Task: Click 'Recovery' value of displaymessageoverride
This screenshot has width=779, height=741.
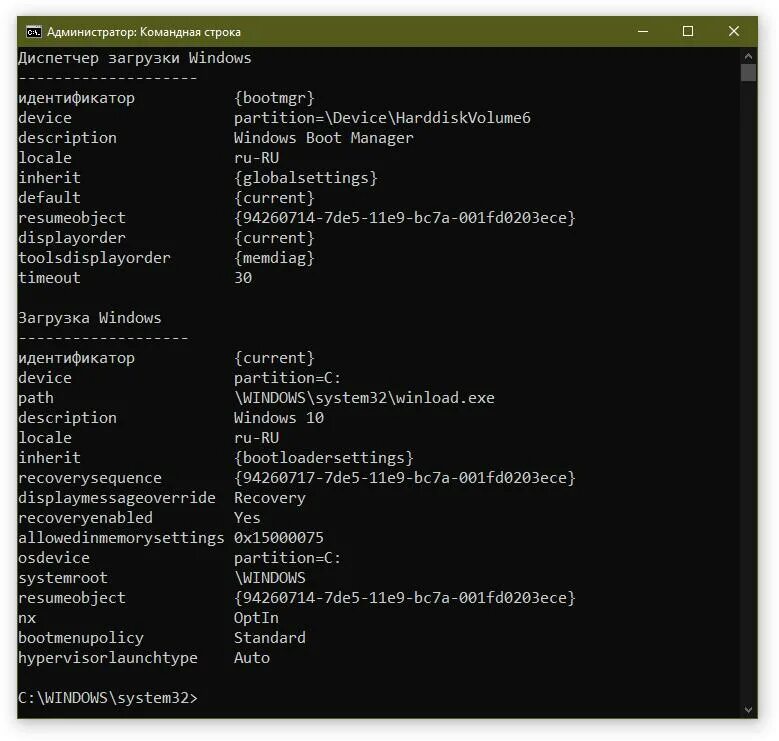Action: [x=270, y=498]
